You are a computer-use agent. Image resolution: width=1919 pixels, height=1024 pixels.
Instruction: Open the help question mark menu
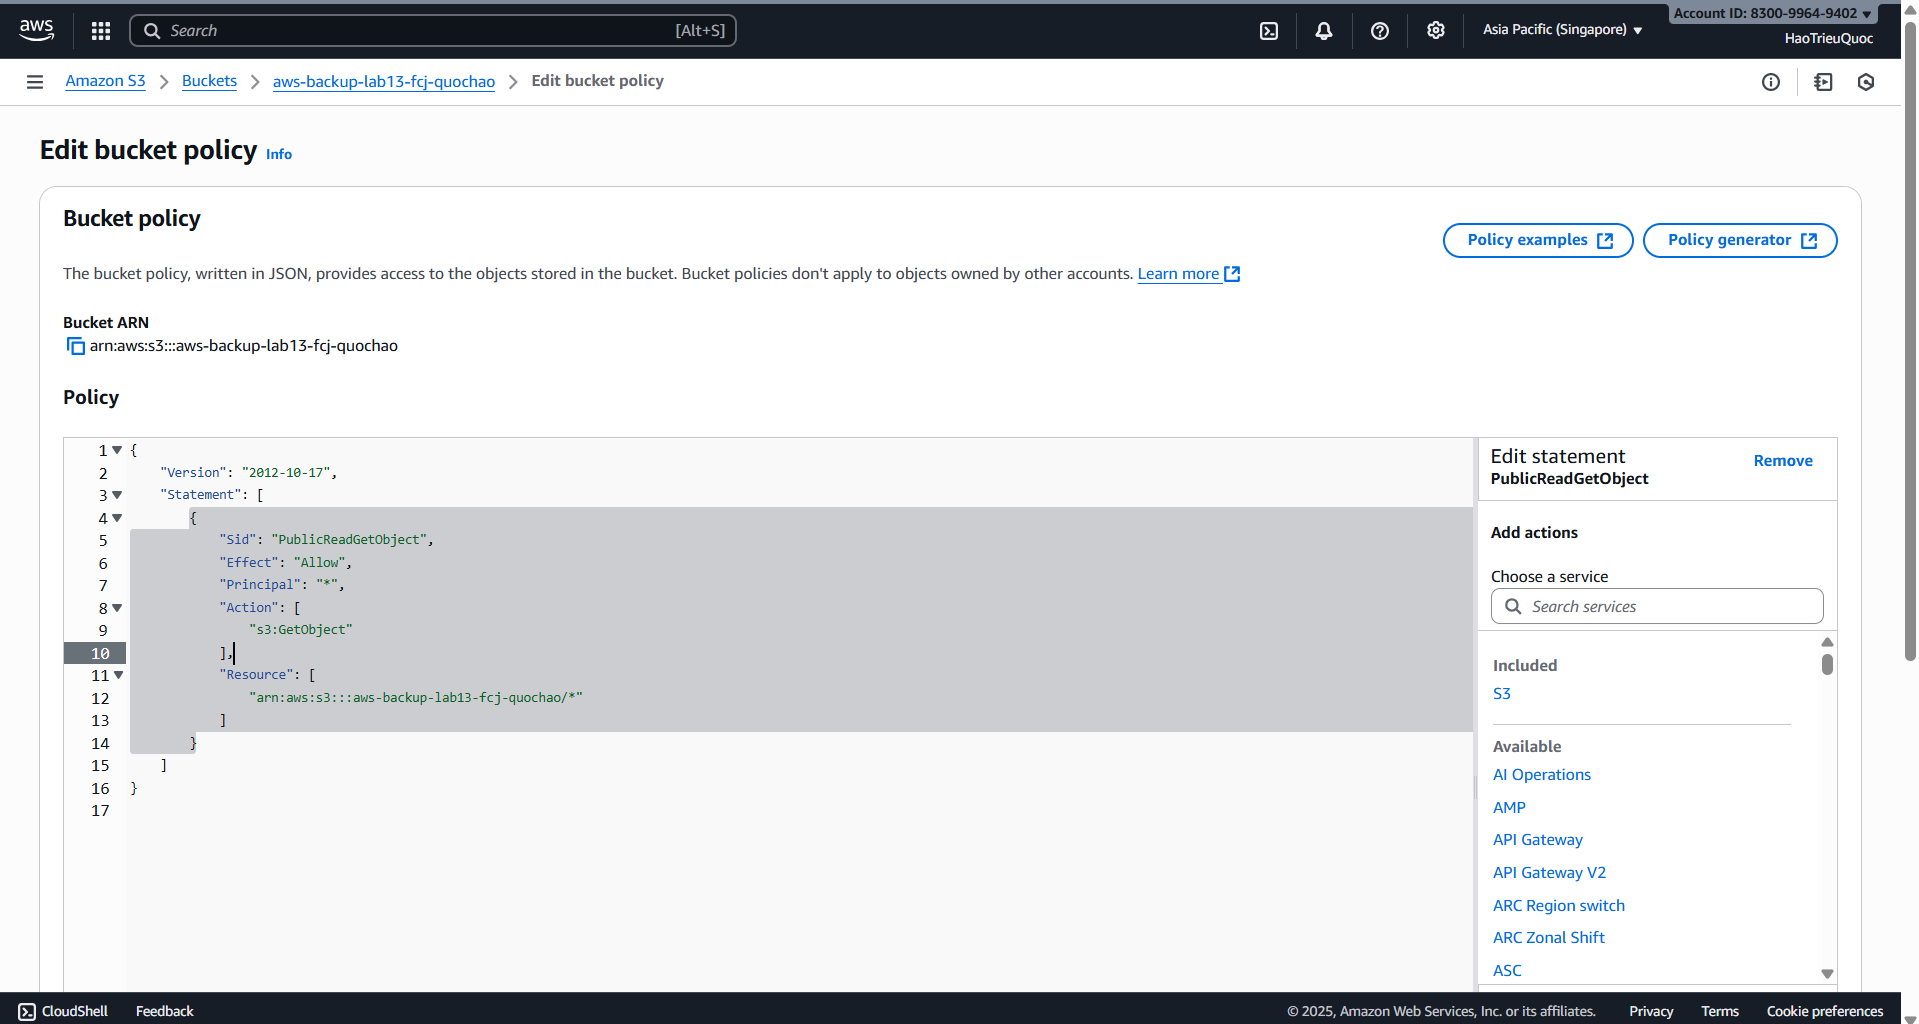[x=1379, y=31]
